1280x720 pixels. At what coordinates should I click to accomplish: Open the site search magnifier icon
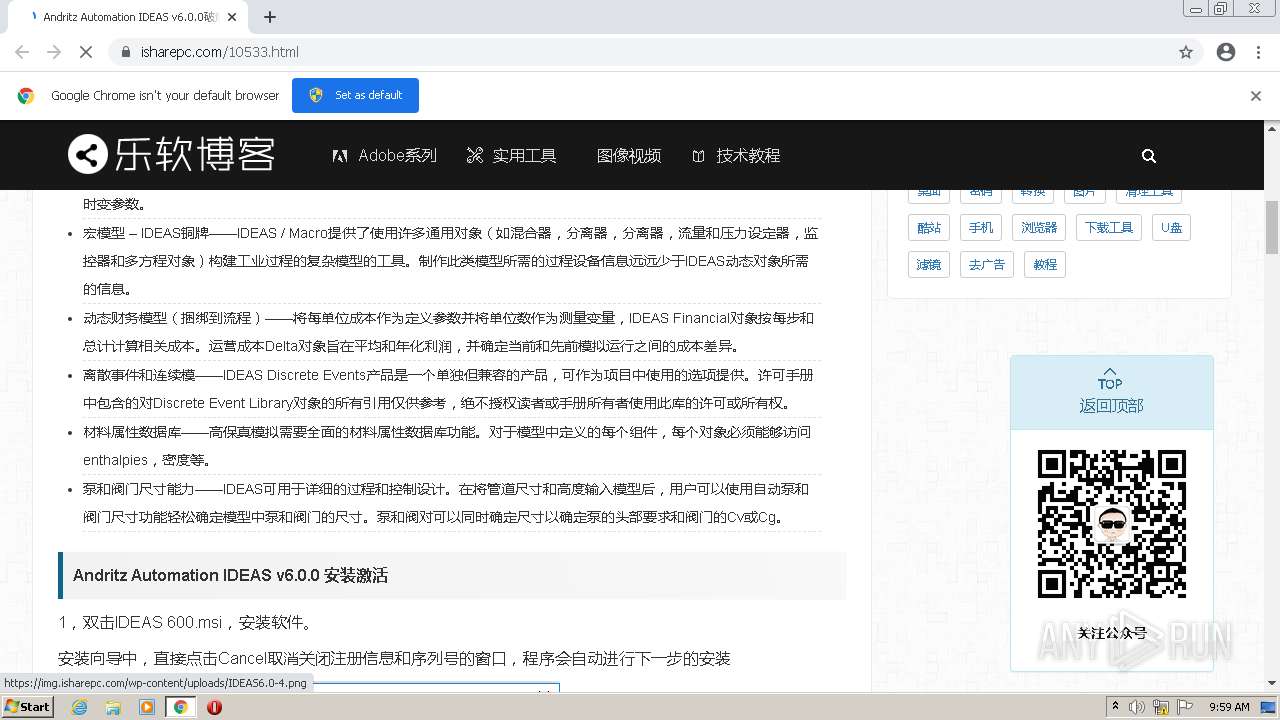[1149, 156]
